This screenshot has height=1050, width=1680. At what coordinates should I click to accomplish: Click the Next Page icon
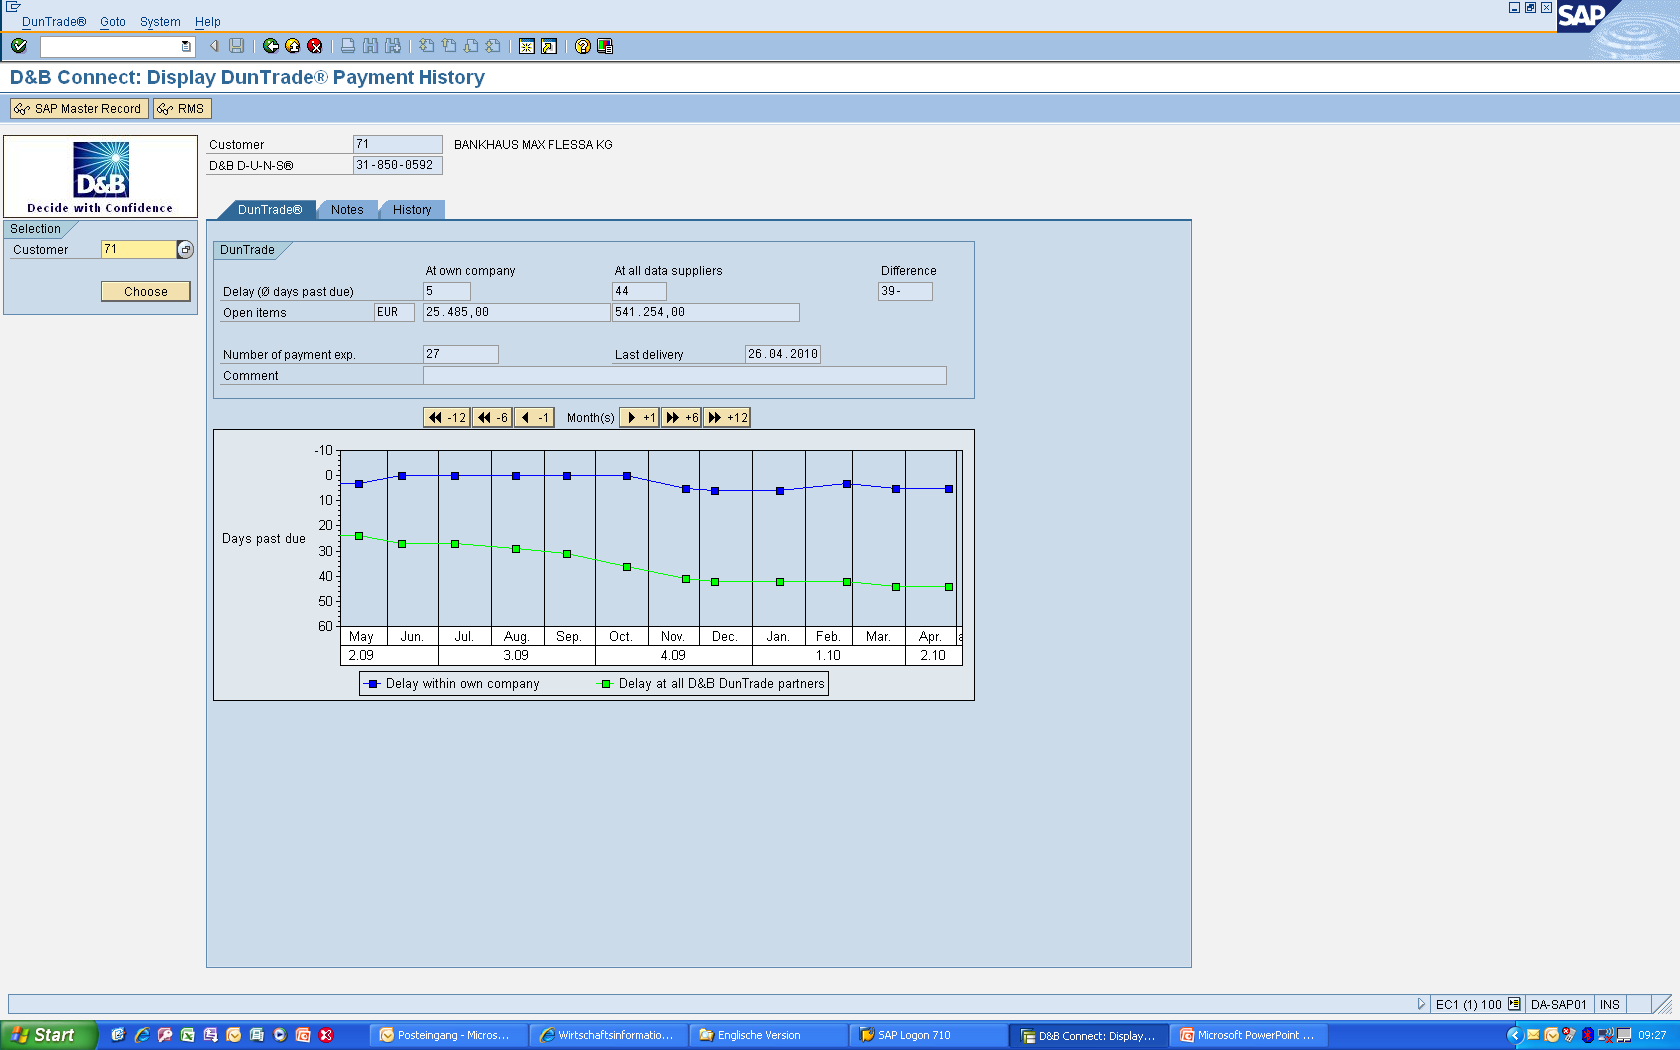pyautogui.click(x=471, y=46)
